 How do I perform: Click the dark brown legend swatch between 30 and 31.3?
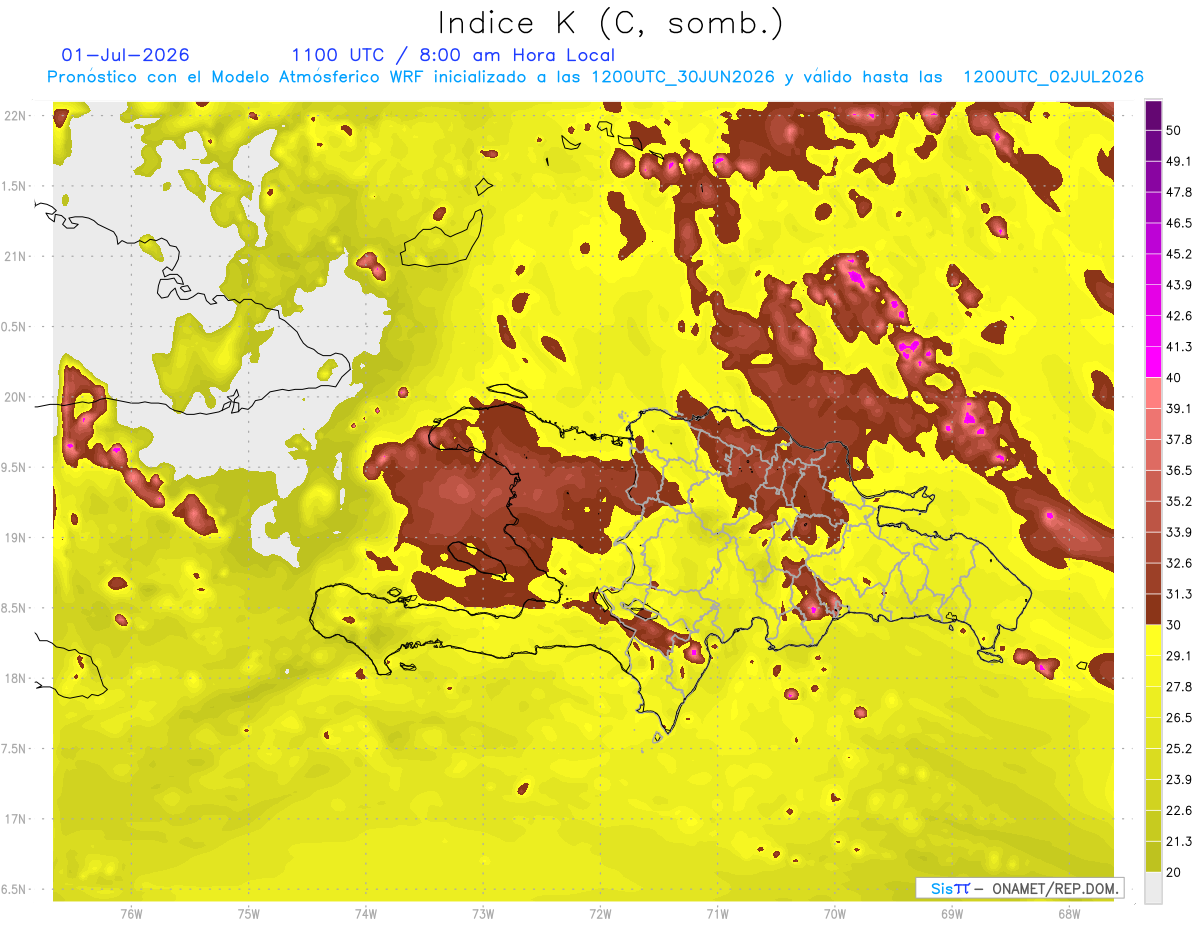(x=1153, y=610)
